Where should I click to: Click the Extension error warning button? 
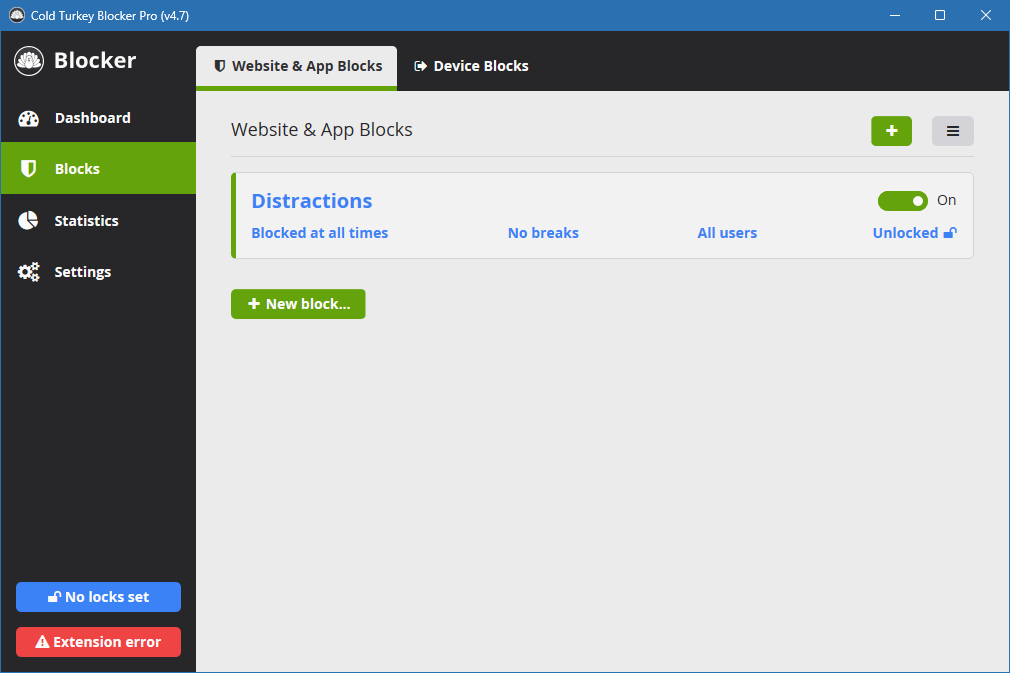coord(99,642)
